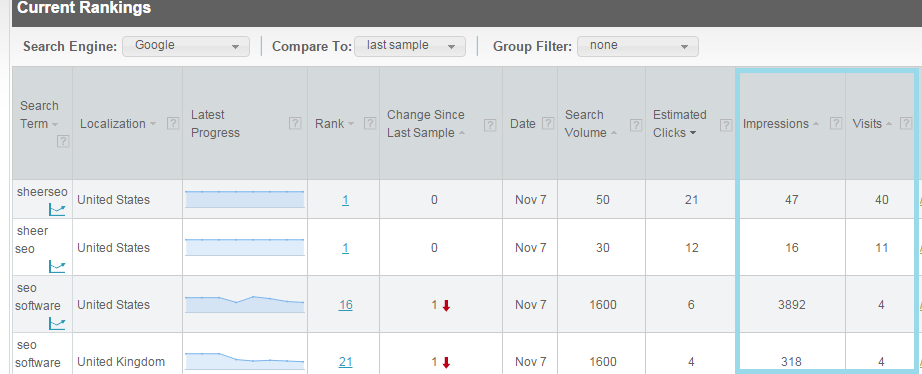Open chart icon for seo software United States
Screen dimensions: 922x374
pos(57,323)
